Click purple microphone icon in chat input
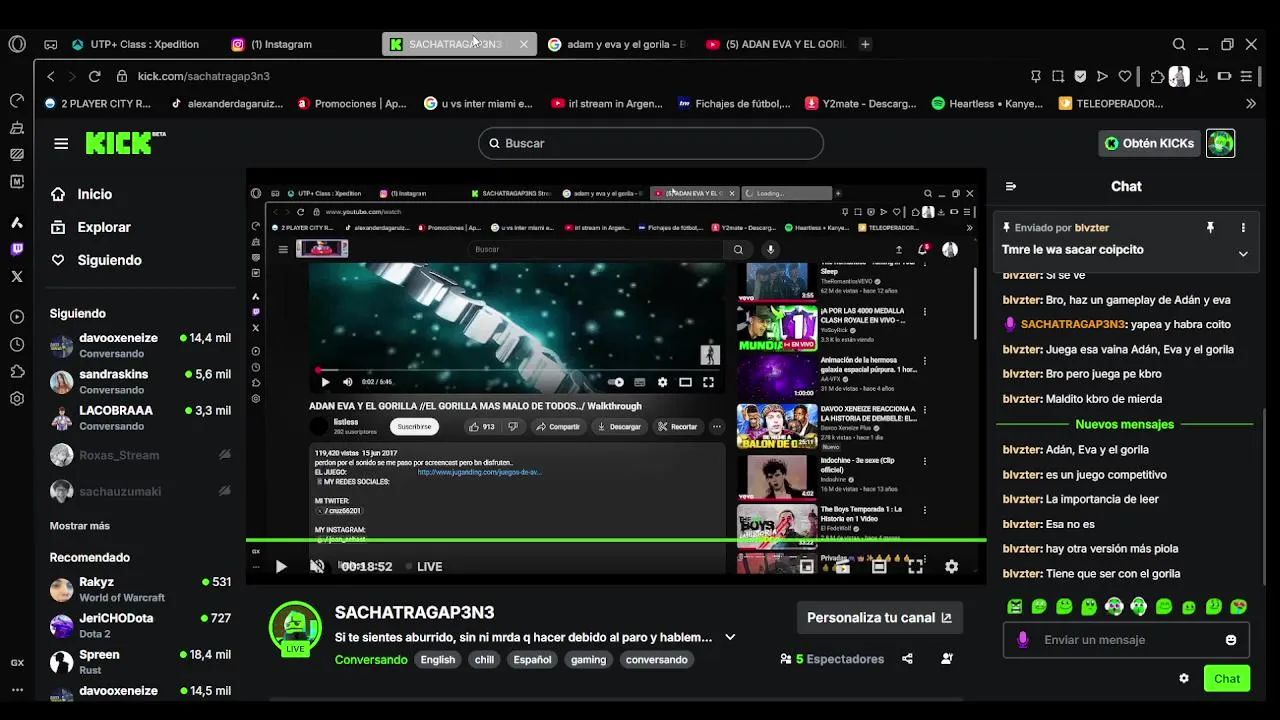1280x720 pixels. coord(1022,640)
